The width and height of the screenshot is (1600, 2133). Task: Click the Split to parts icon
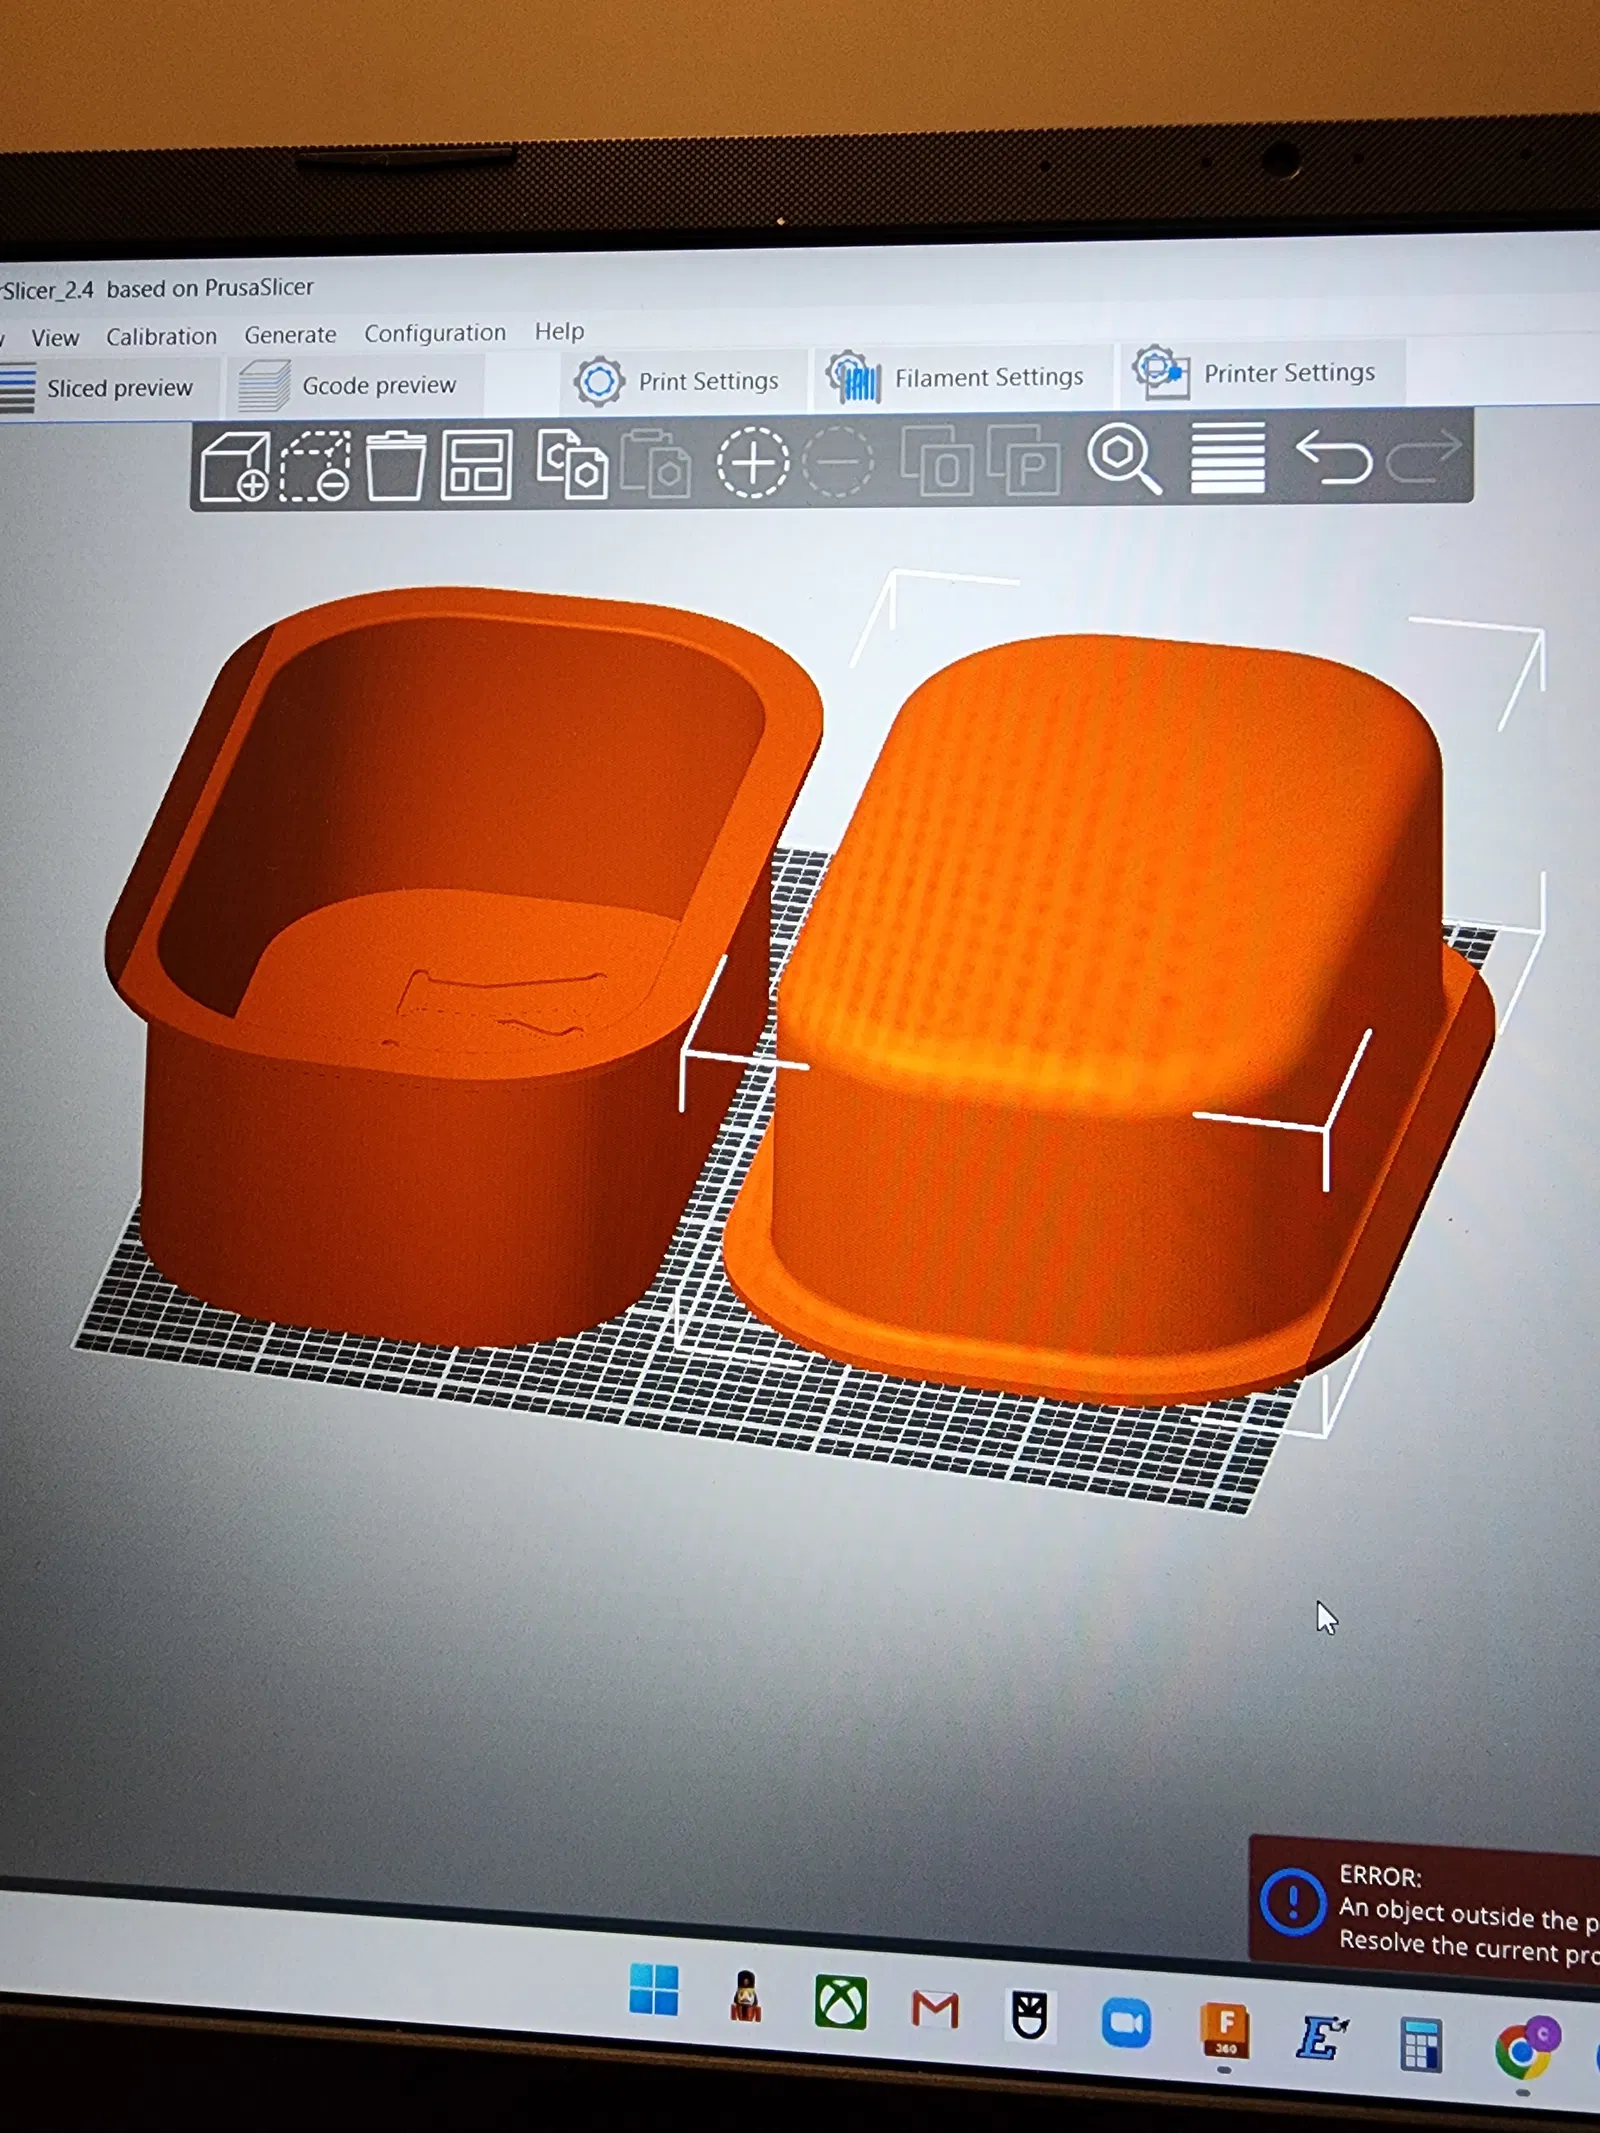[x=1024, y=459]
